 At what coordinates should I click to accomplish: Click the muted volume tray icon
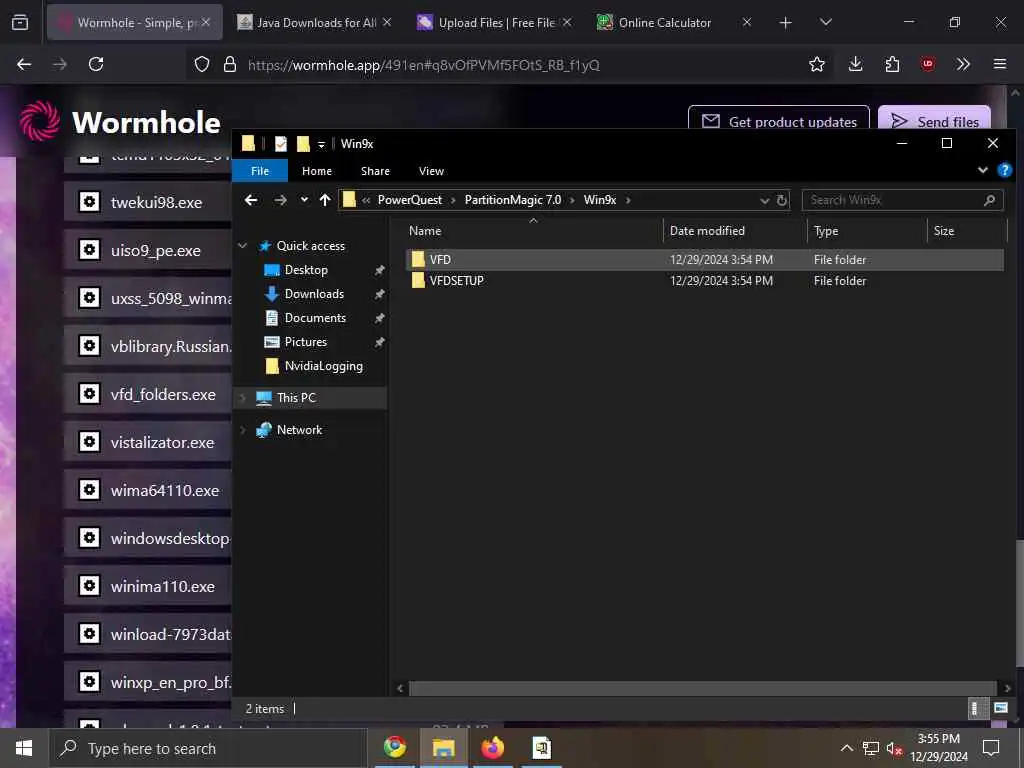pos(894,748)
